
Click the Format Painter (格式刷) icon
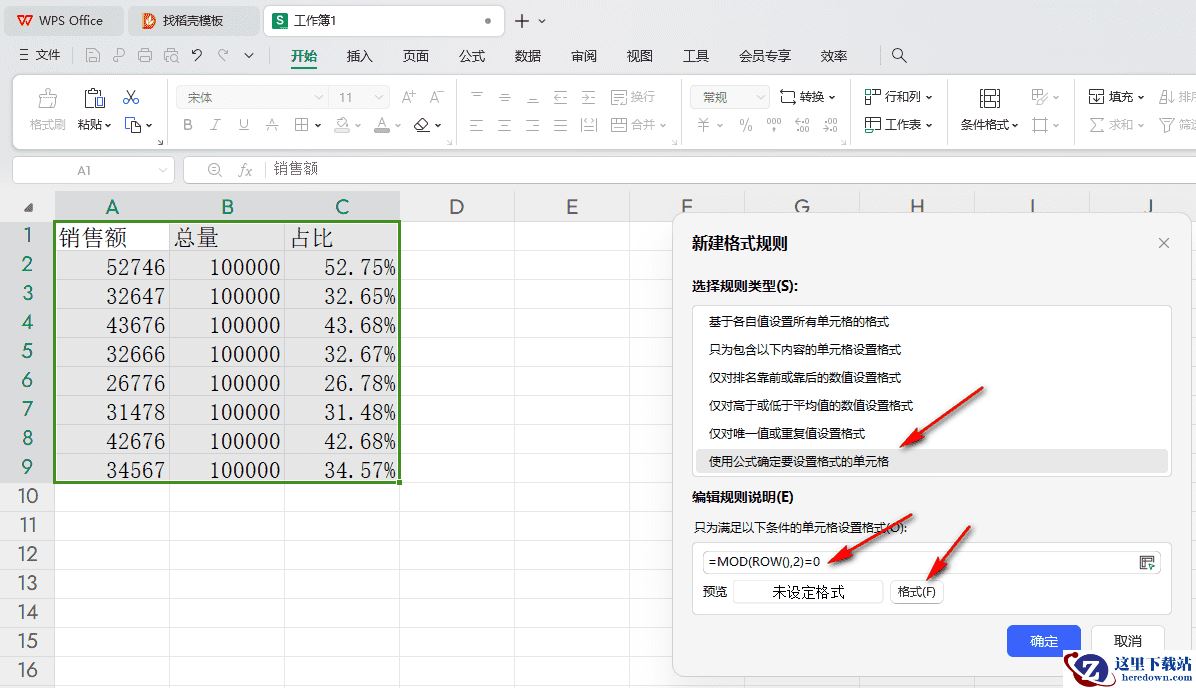click(x=47, y=98)
